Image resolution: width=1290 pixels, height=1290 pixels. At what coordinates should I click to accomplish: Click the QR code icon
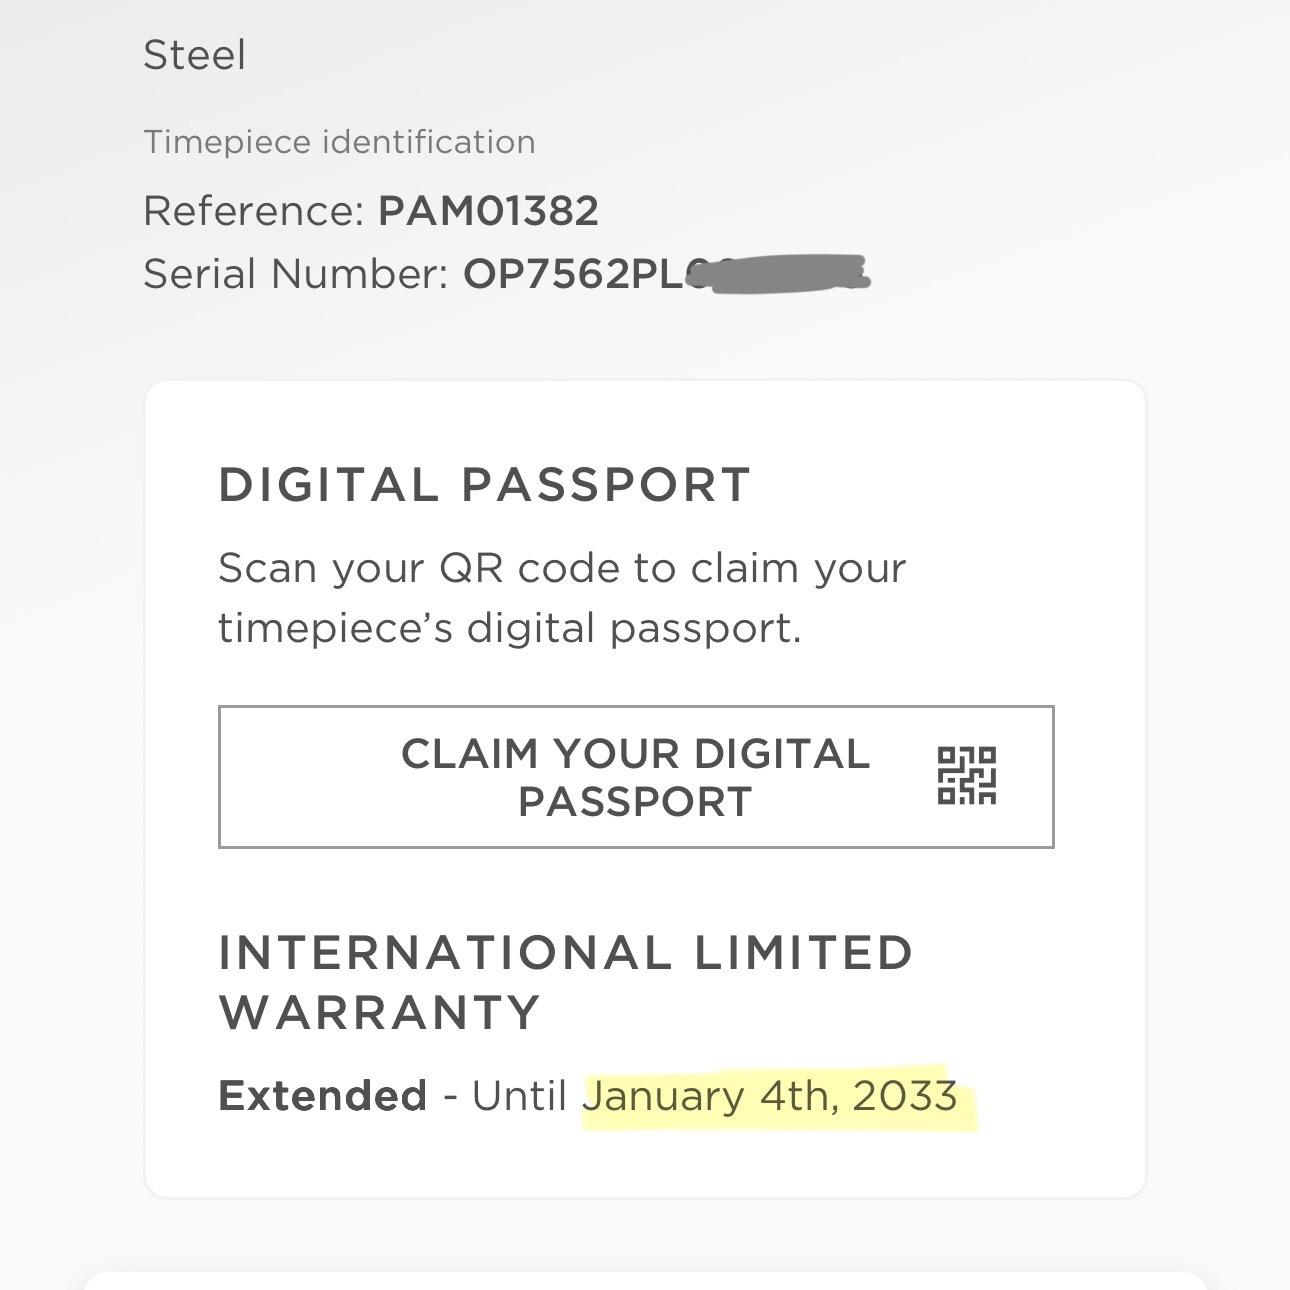[966, 775]
